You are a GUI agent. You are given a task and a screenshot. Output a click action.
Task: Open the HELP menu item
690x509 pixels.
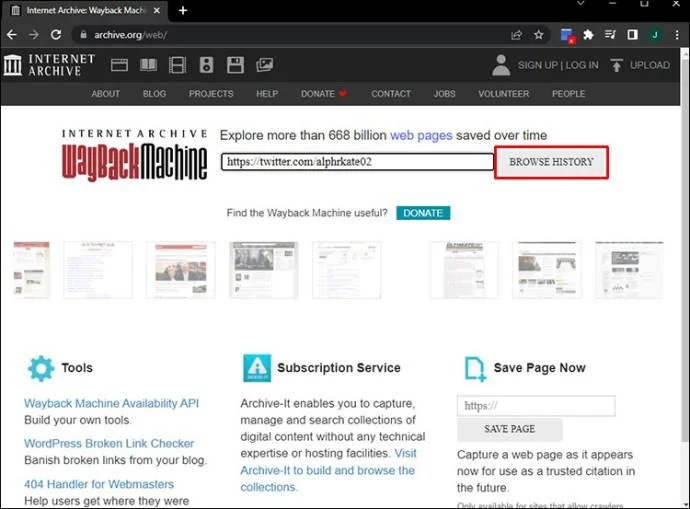(267, 94)
